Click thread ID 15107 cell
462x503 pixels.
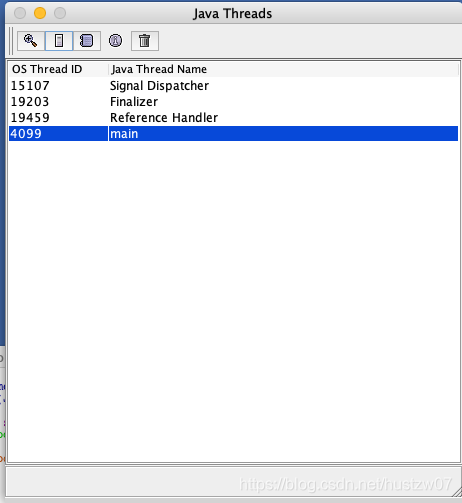58,86
